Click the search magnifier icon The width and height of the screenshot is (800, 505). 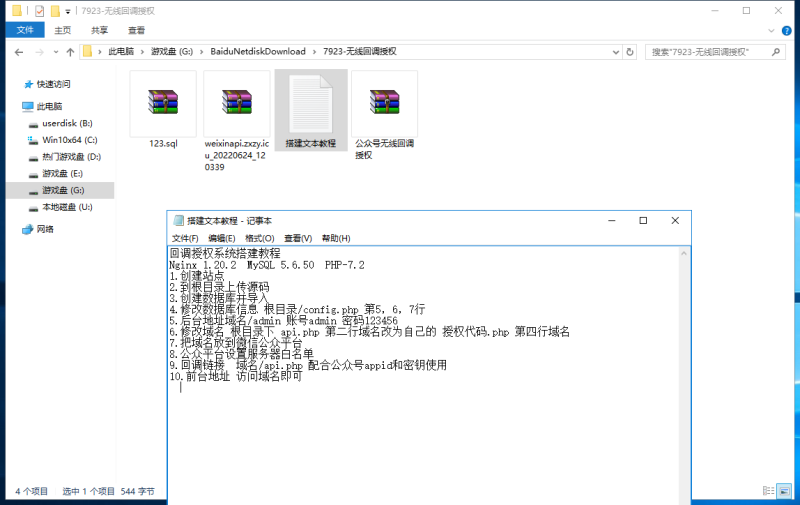tap(776, 52)
